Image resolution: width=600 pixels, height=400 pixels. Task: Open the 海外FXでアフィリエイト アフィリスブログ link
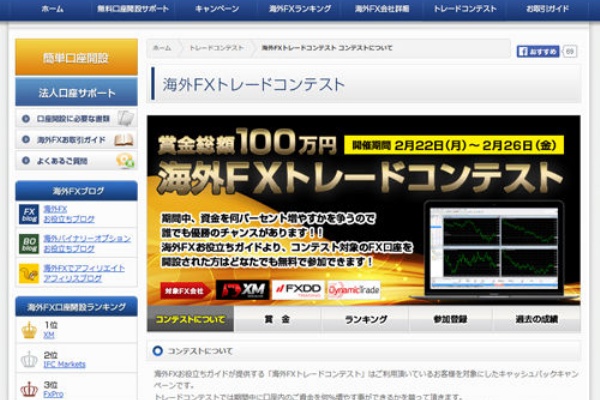(x=84, y=273)
